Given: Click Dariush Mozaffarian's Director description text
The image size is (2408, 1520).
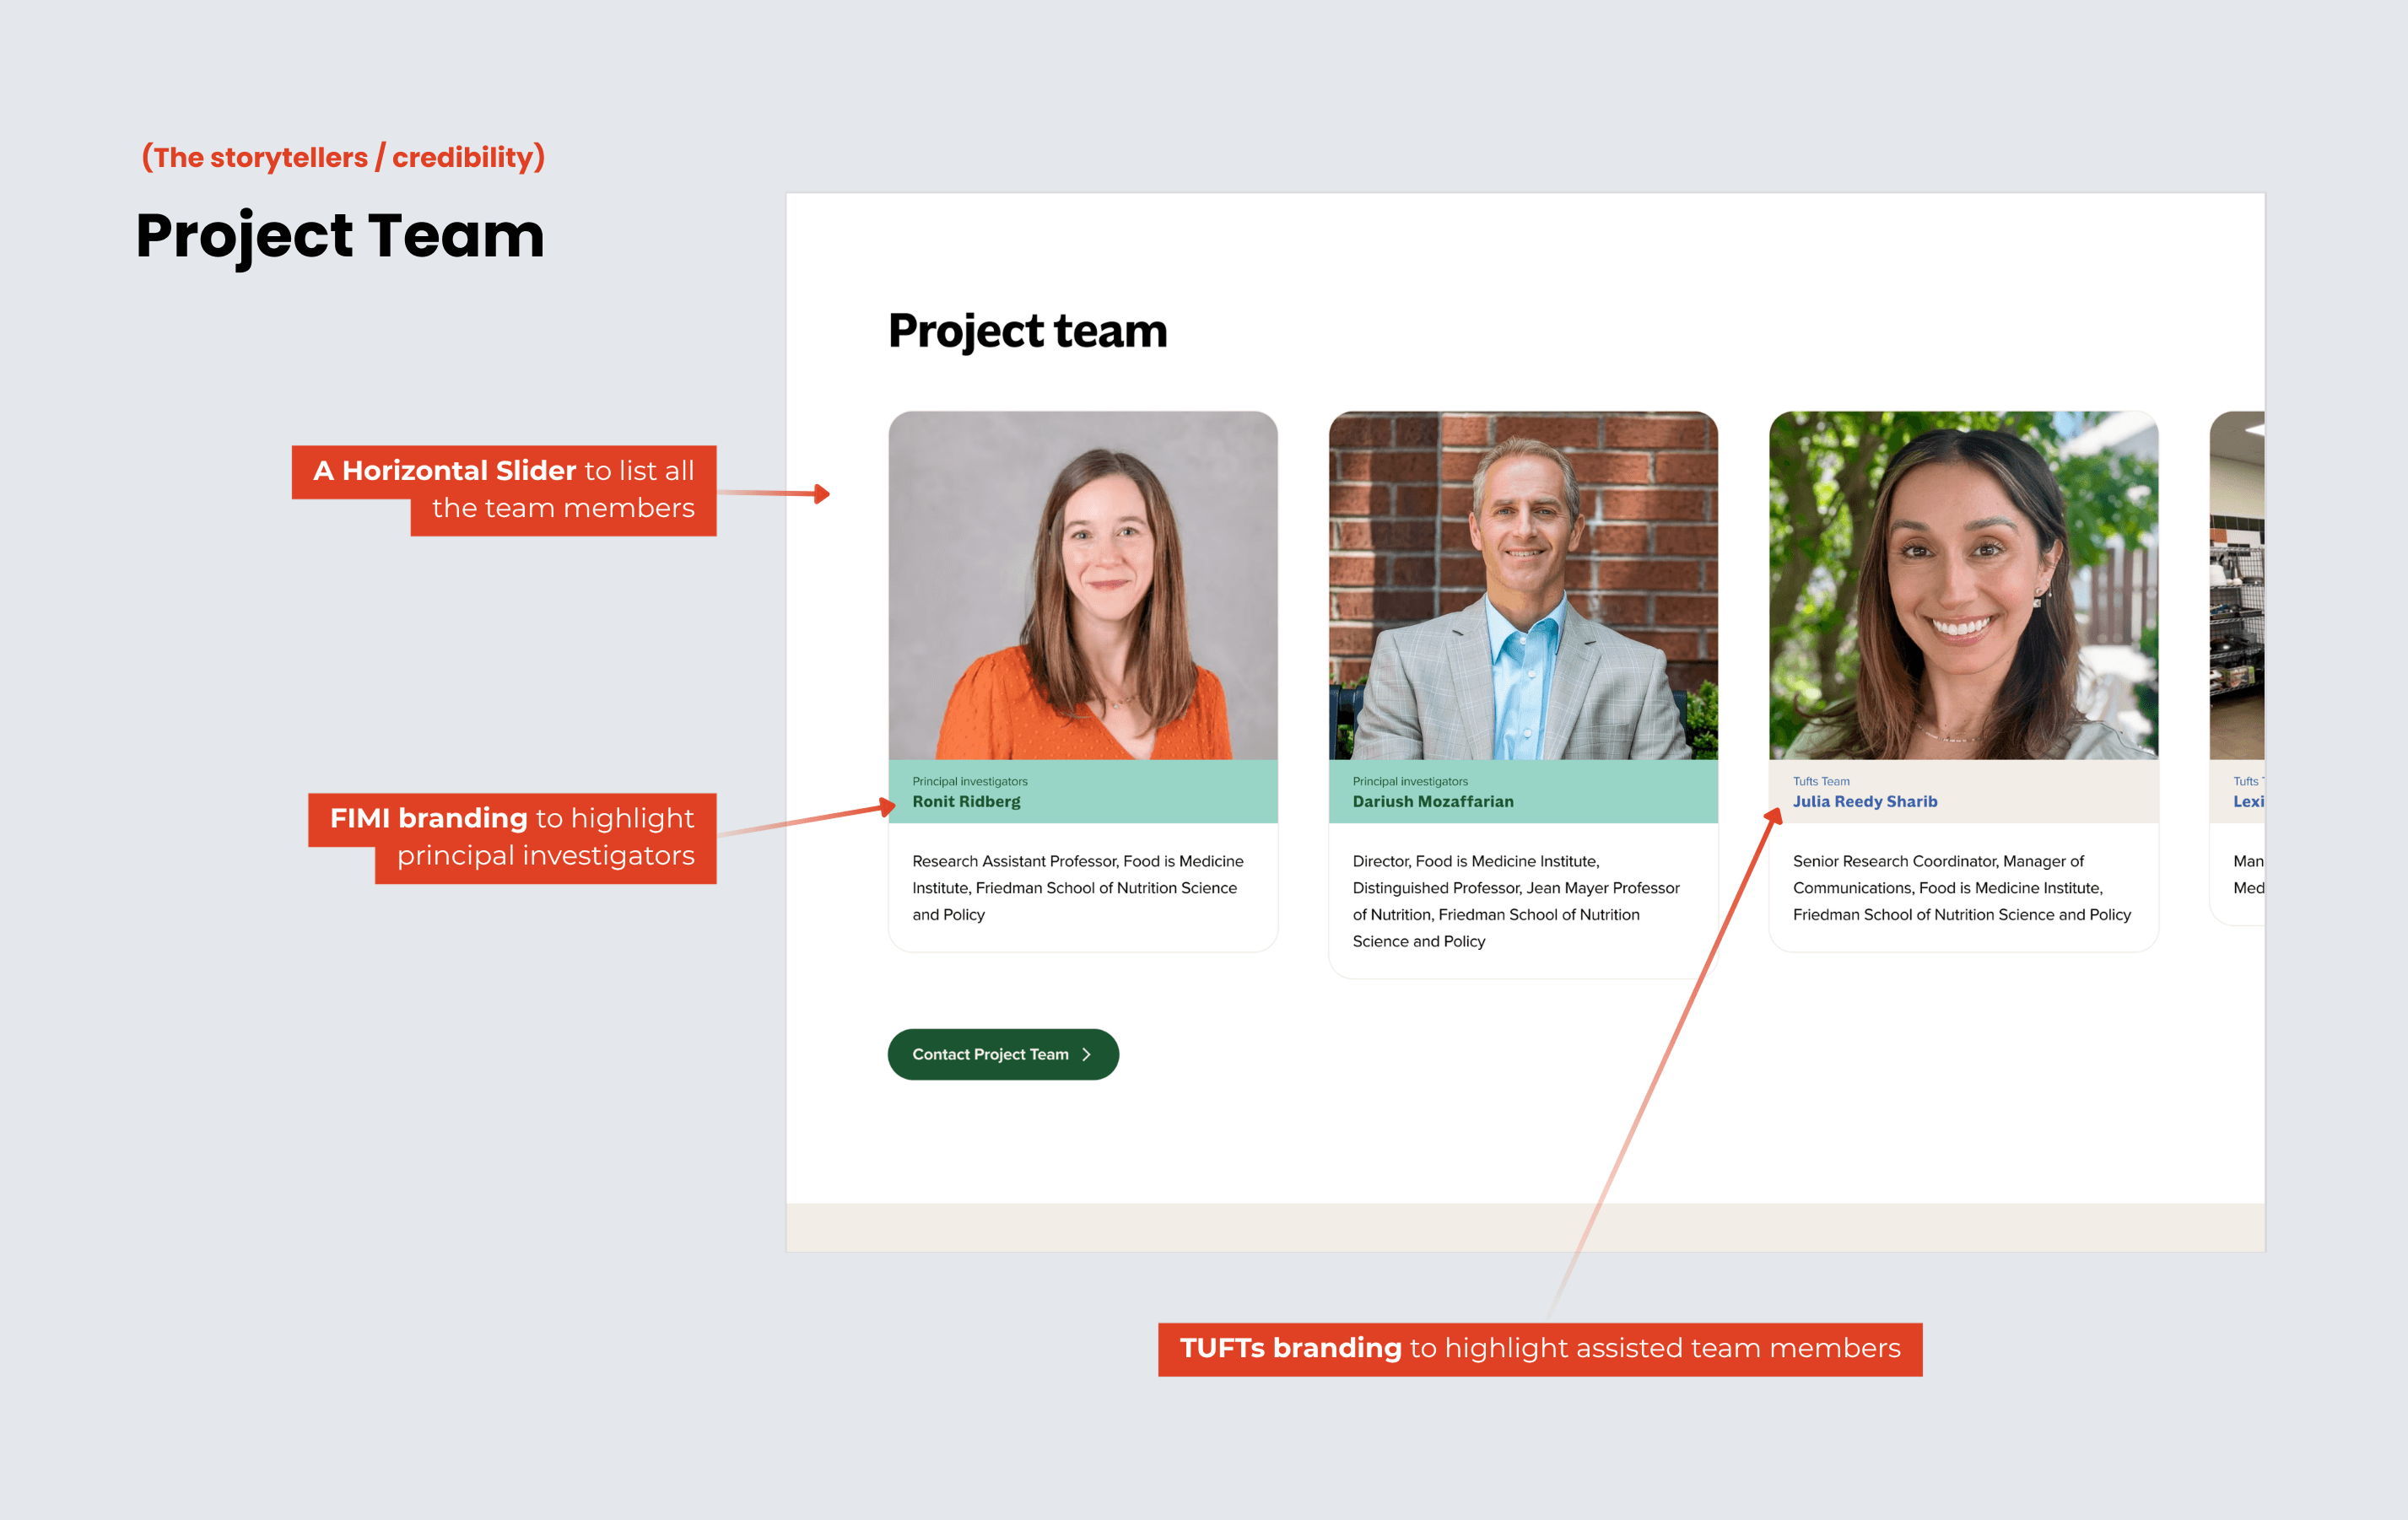Looking at the screenshot, I should pos(1516,901).
